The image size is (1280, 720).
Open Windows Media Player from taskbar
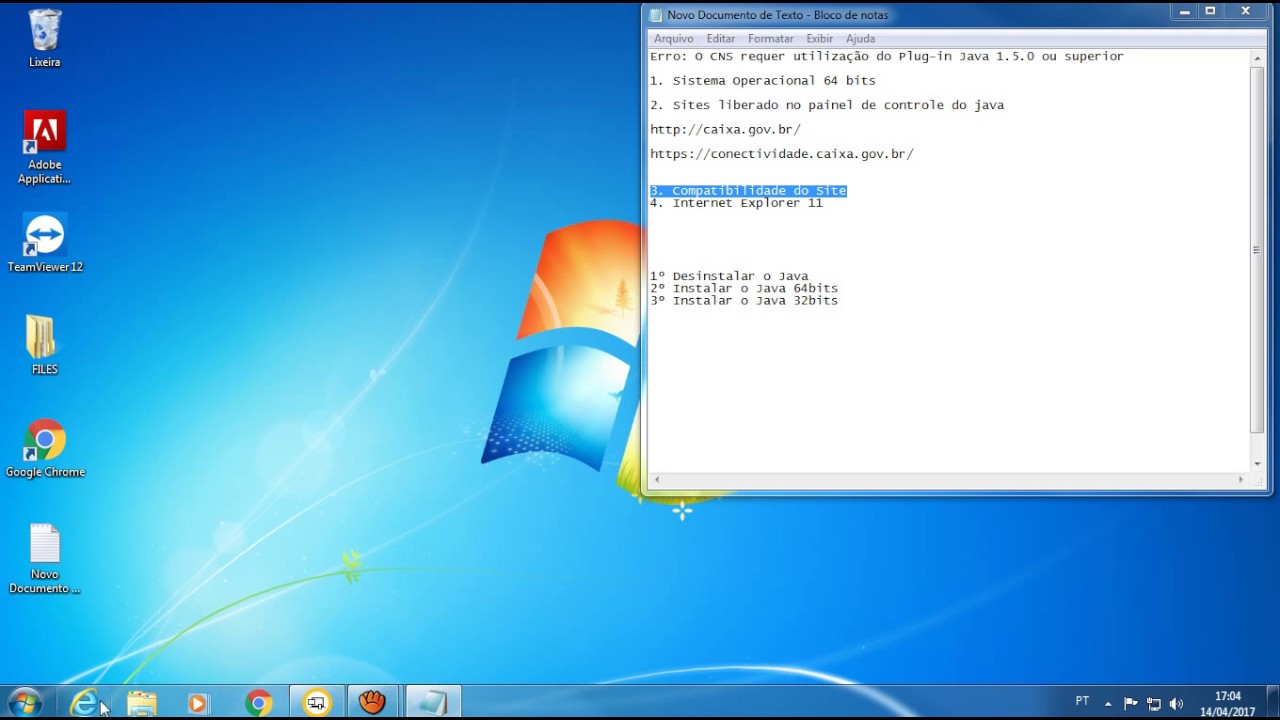[198, 703]
